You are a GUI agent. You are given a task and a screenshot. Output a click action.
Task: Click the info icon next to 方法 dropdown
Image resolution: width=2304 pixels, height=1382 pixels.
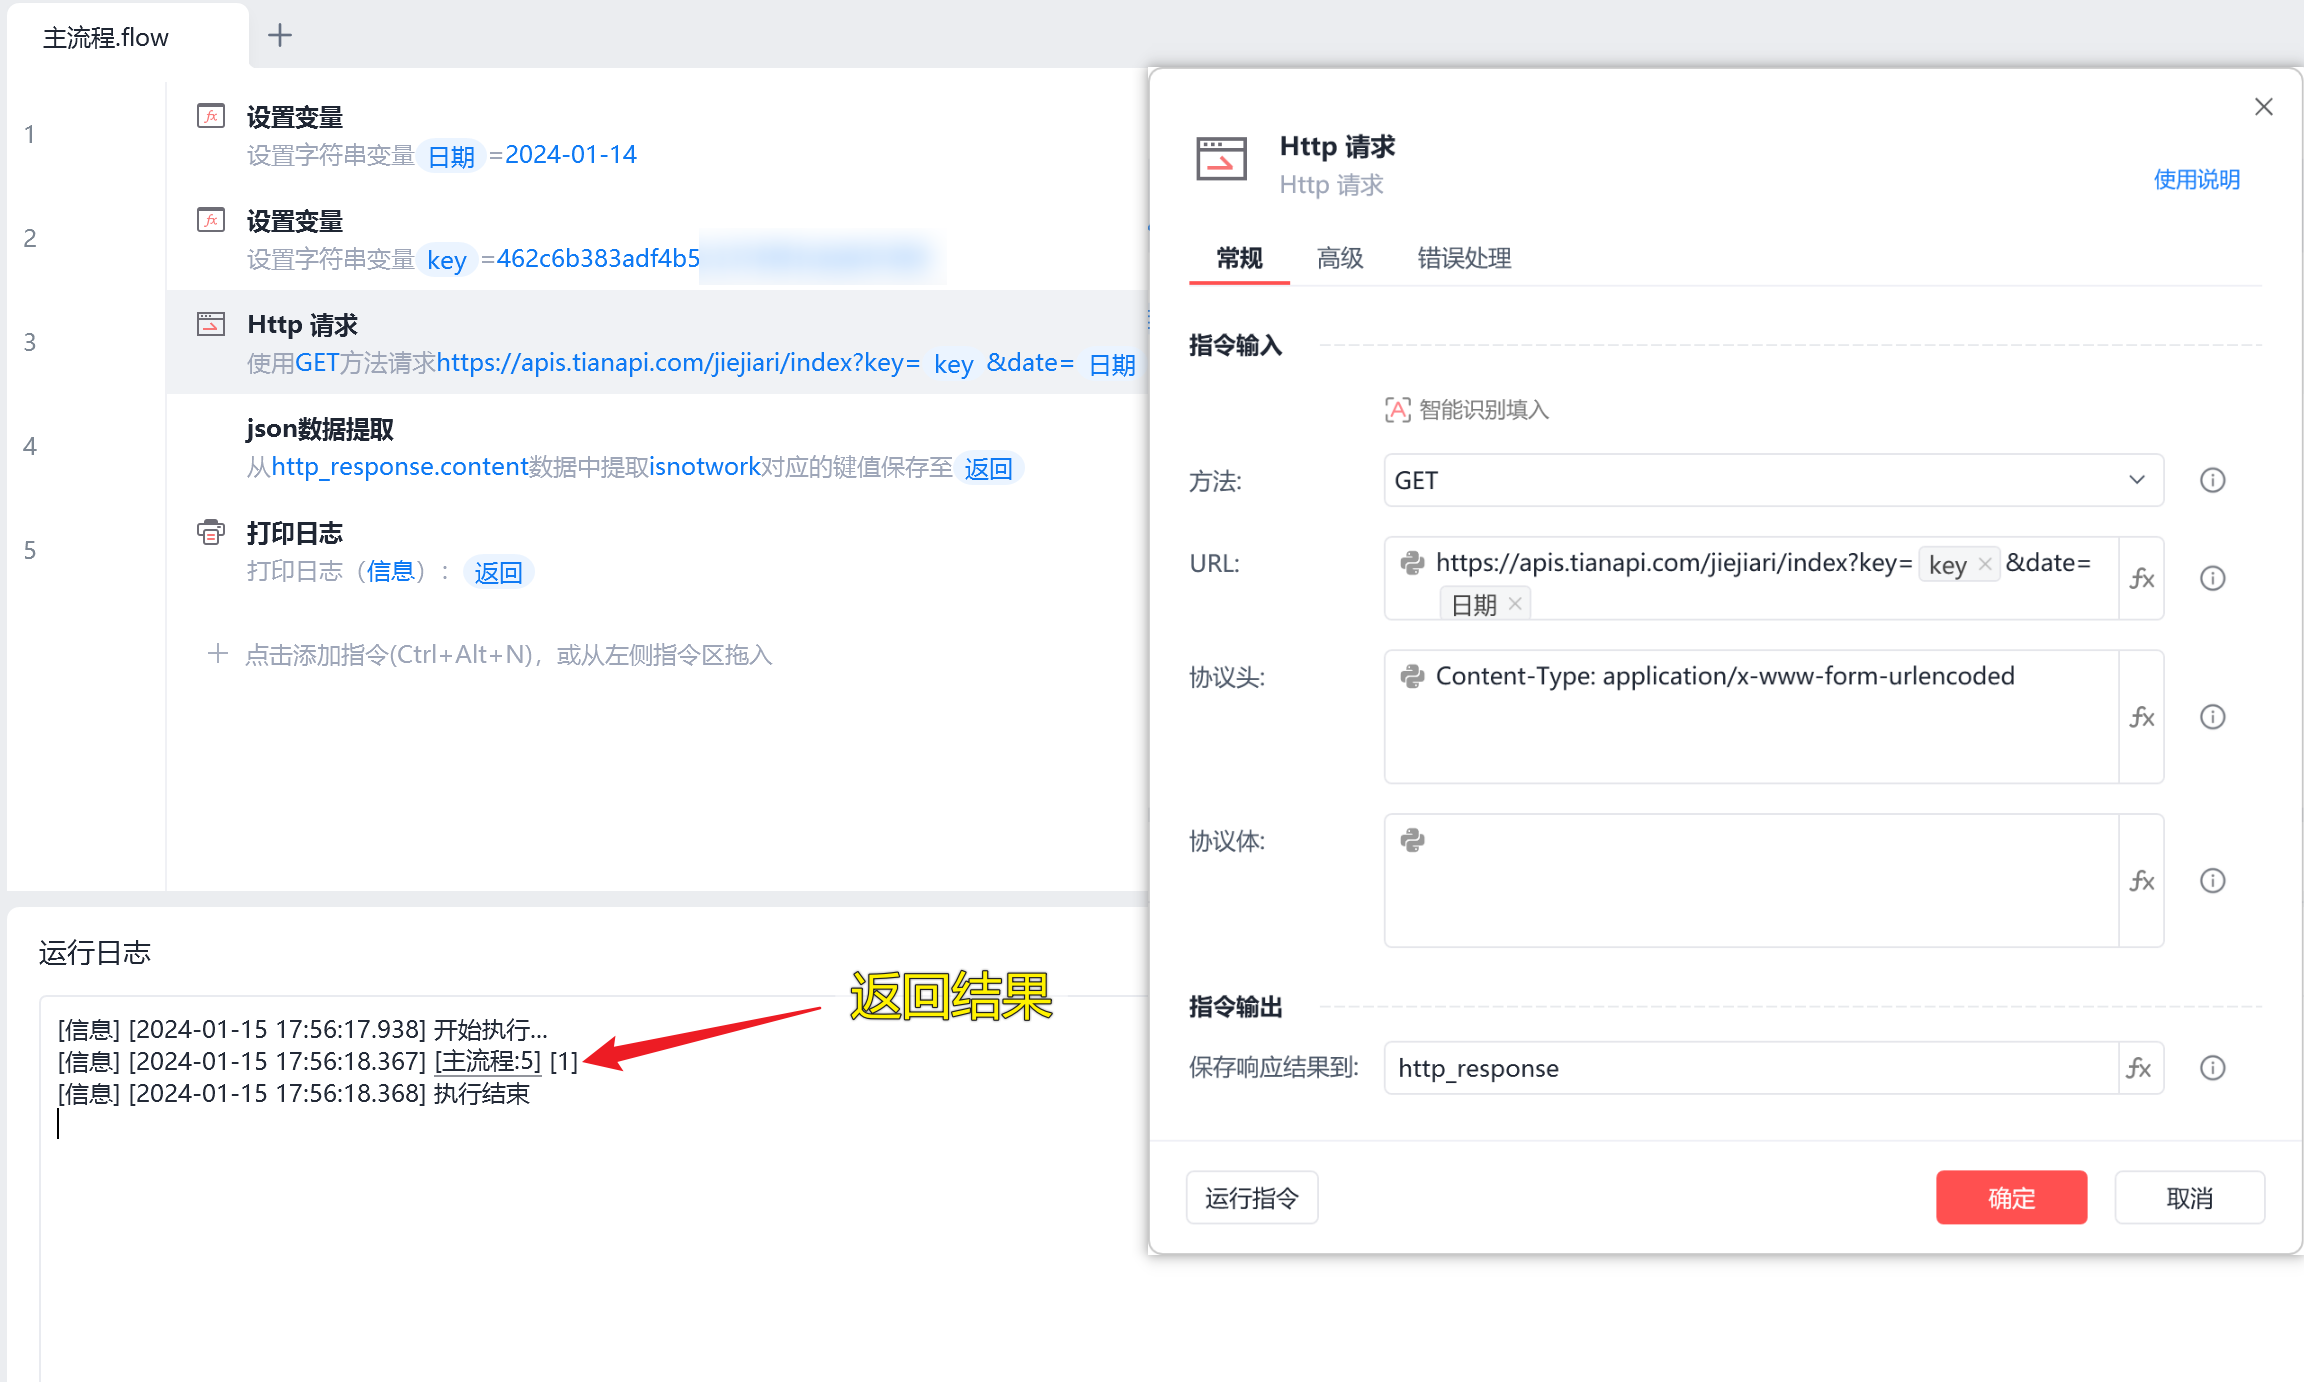(x=2213, y=480)
